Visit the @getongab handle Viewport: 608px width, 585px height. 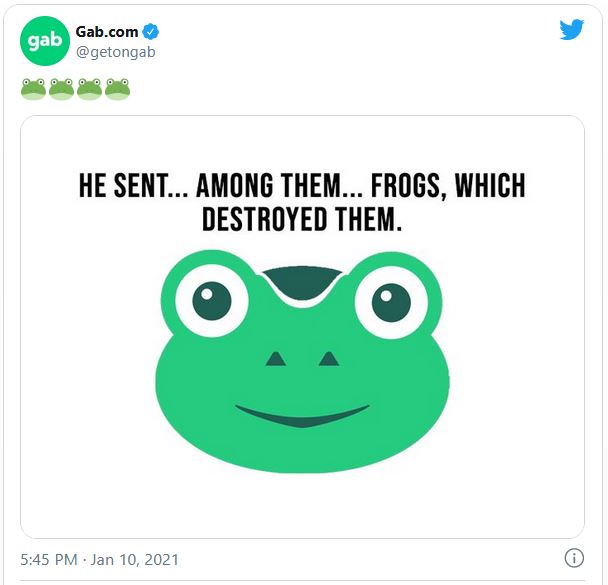tap(116, 52)
